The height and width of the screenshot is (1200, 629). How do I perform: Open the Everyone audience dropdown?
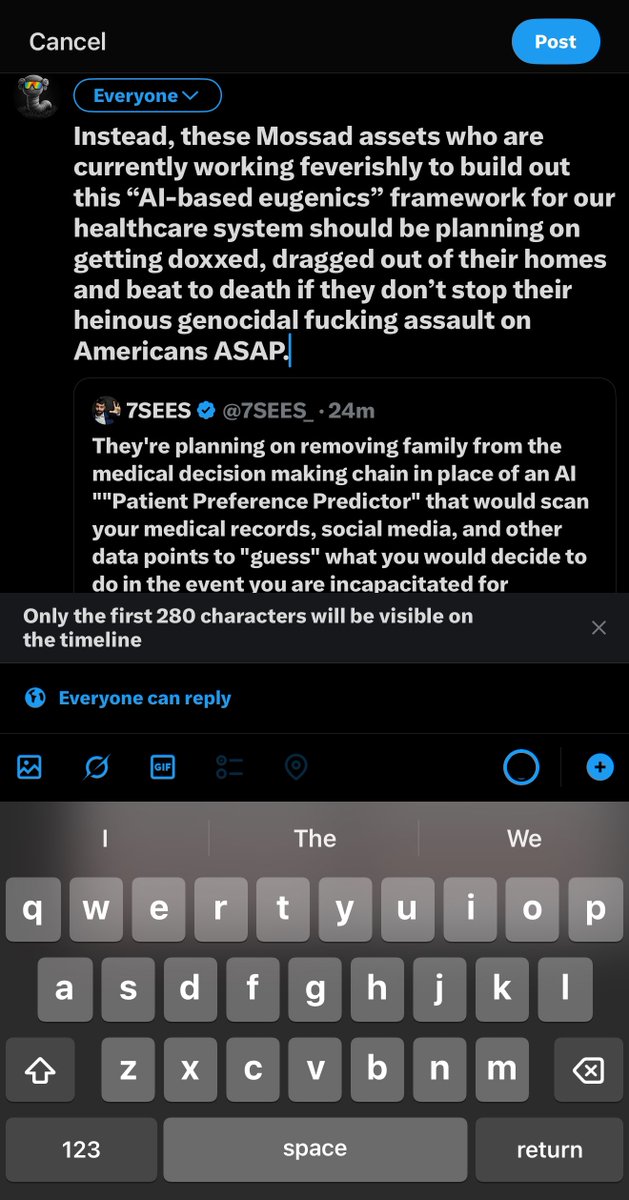(147, 96)
